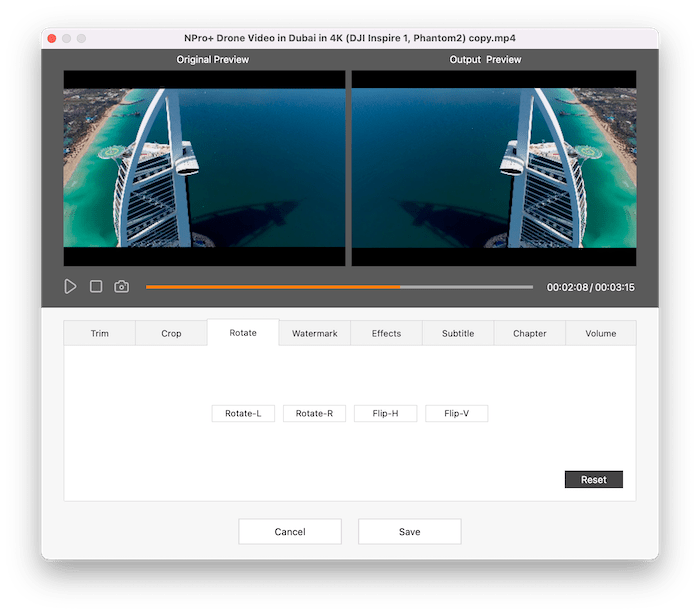Switch to the Subtitle tab
This screenshot has height=614, width=700.
(x=458, y=333)
